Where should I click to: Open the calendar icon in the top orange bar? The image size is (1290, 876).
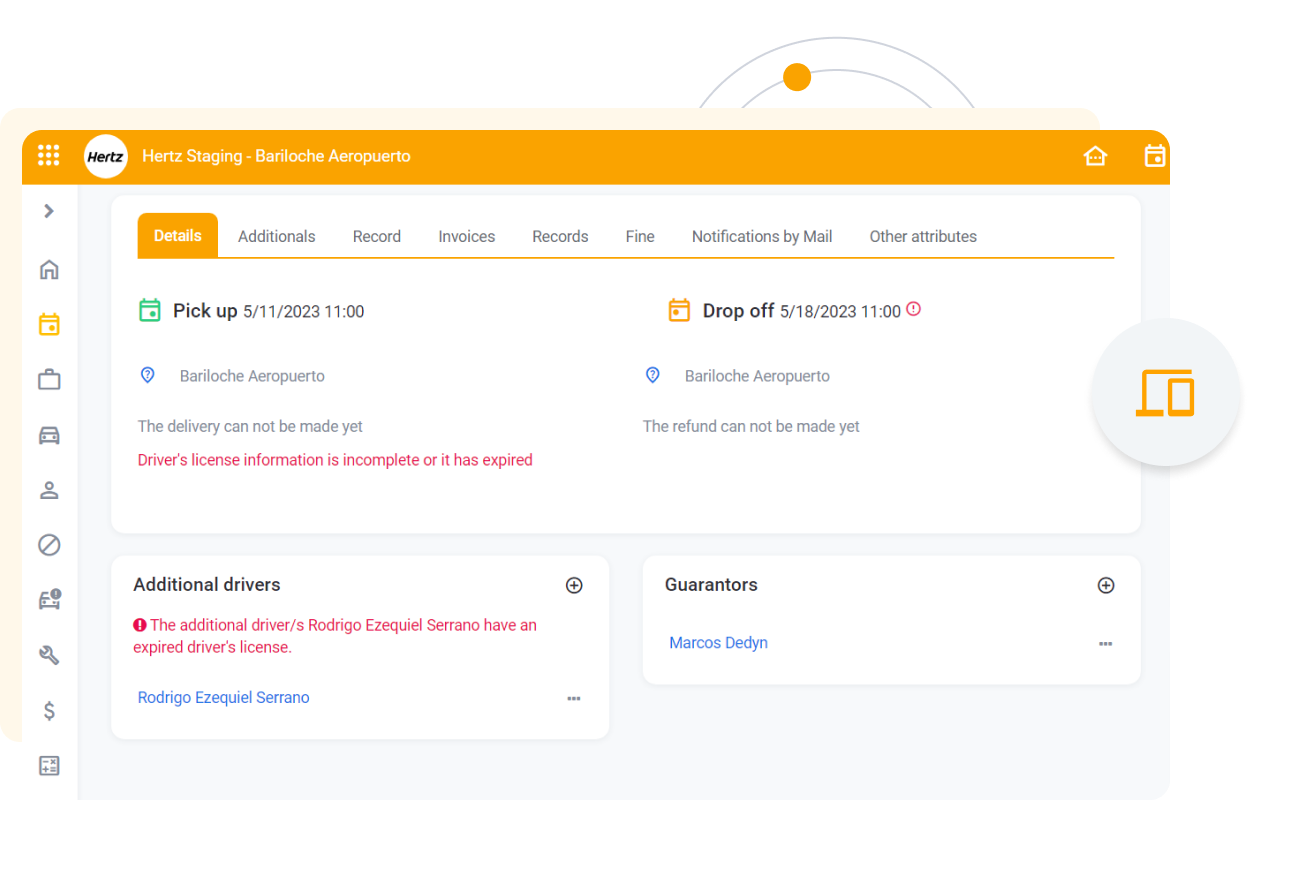(1155, 156)
